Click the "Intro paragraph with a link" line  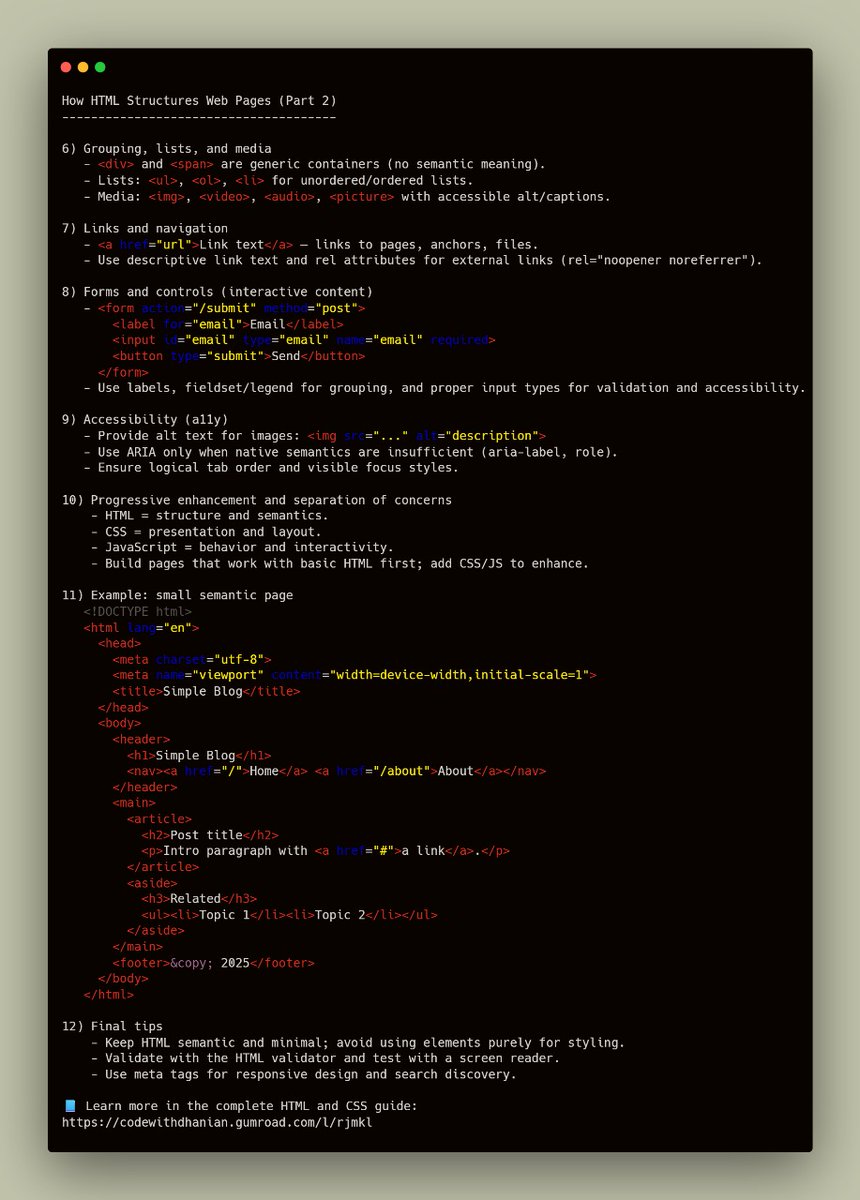(325, 851)
